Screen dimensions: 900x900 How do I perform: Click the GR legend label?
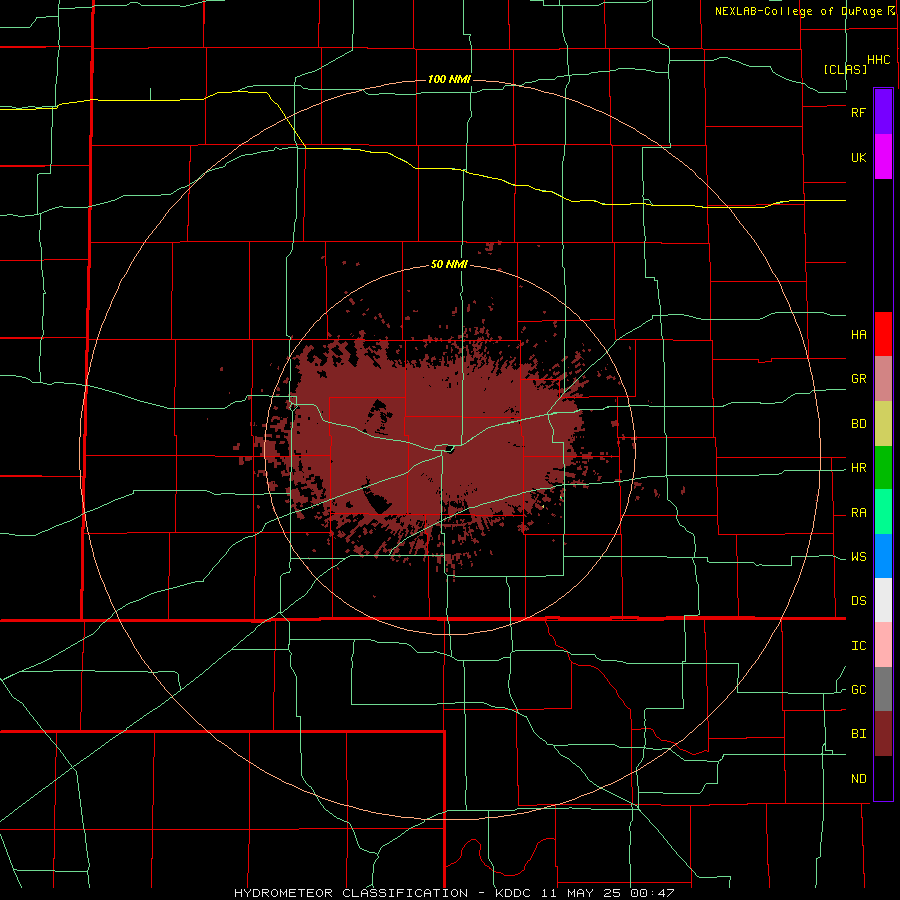[858, 379]
